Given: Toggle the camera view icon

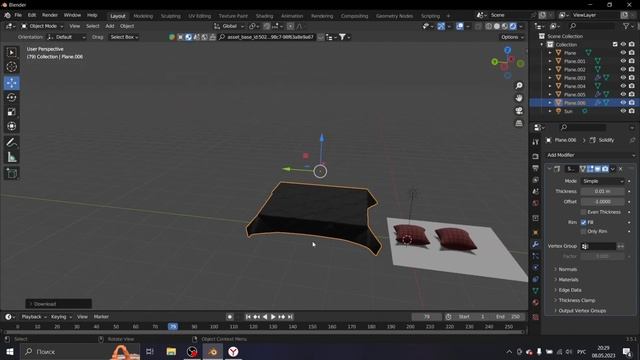Looking at the screenshot, I should click(x=519, y=111).
